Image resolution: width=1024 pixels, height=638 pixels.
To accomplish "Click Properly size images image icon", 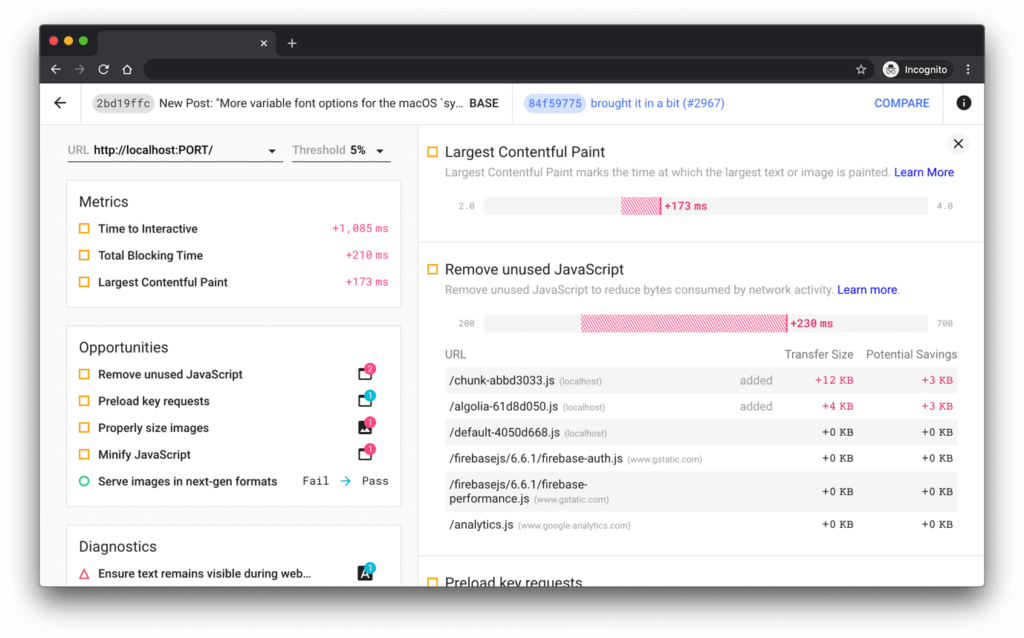I will click(x=365, y=427).
